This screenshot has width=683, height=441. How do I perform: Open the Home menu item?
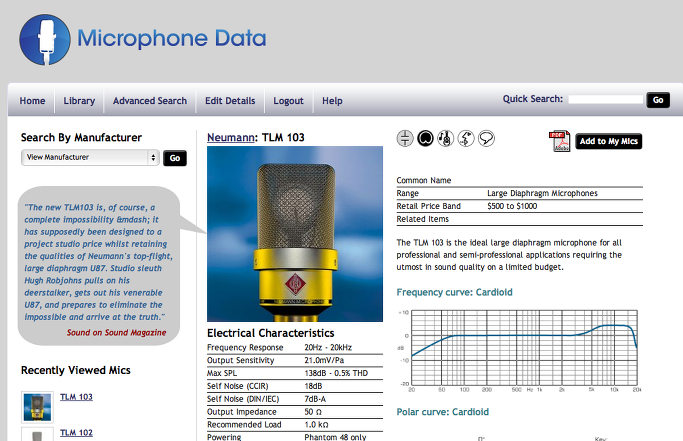pos(32,101)
